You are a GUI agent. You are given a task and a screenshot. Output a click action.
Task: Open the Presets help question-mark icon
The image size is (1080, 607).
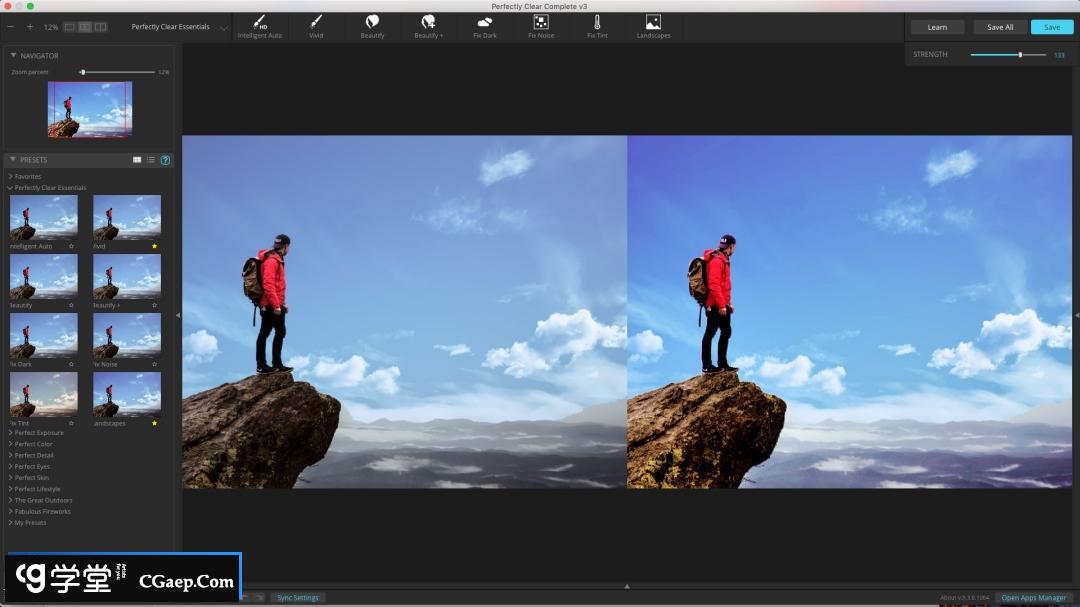coord(165,160)
